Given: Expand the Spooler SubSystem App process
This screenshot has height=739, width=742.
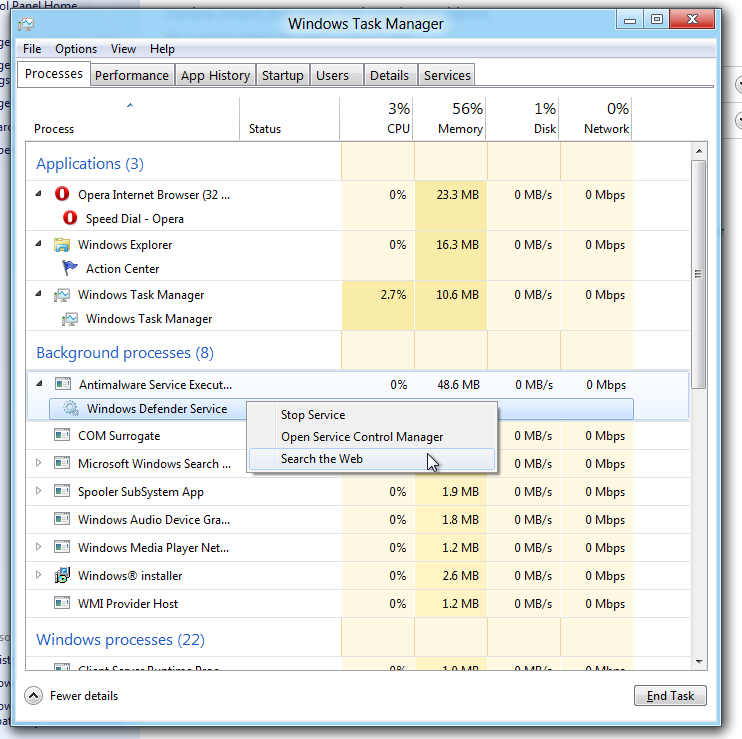Looking at the screenshot, I should tap(39, 491).
